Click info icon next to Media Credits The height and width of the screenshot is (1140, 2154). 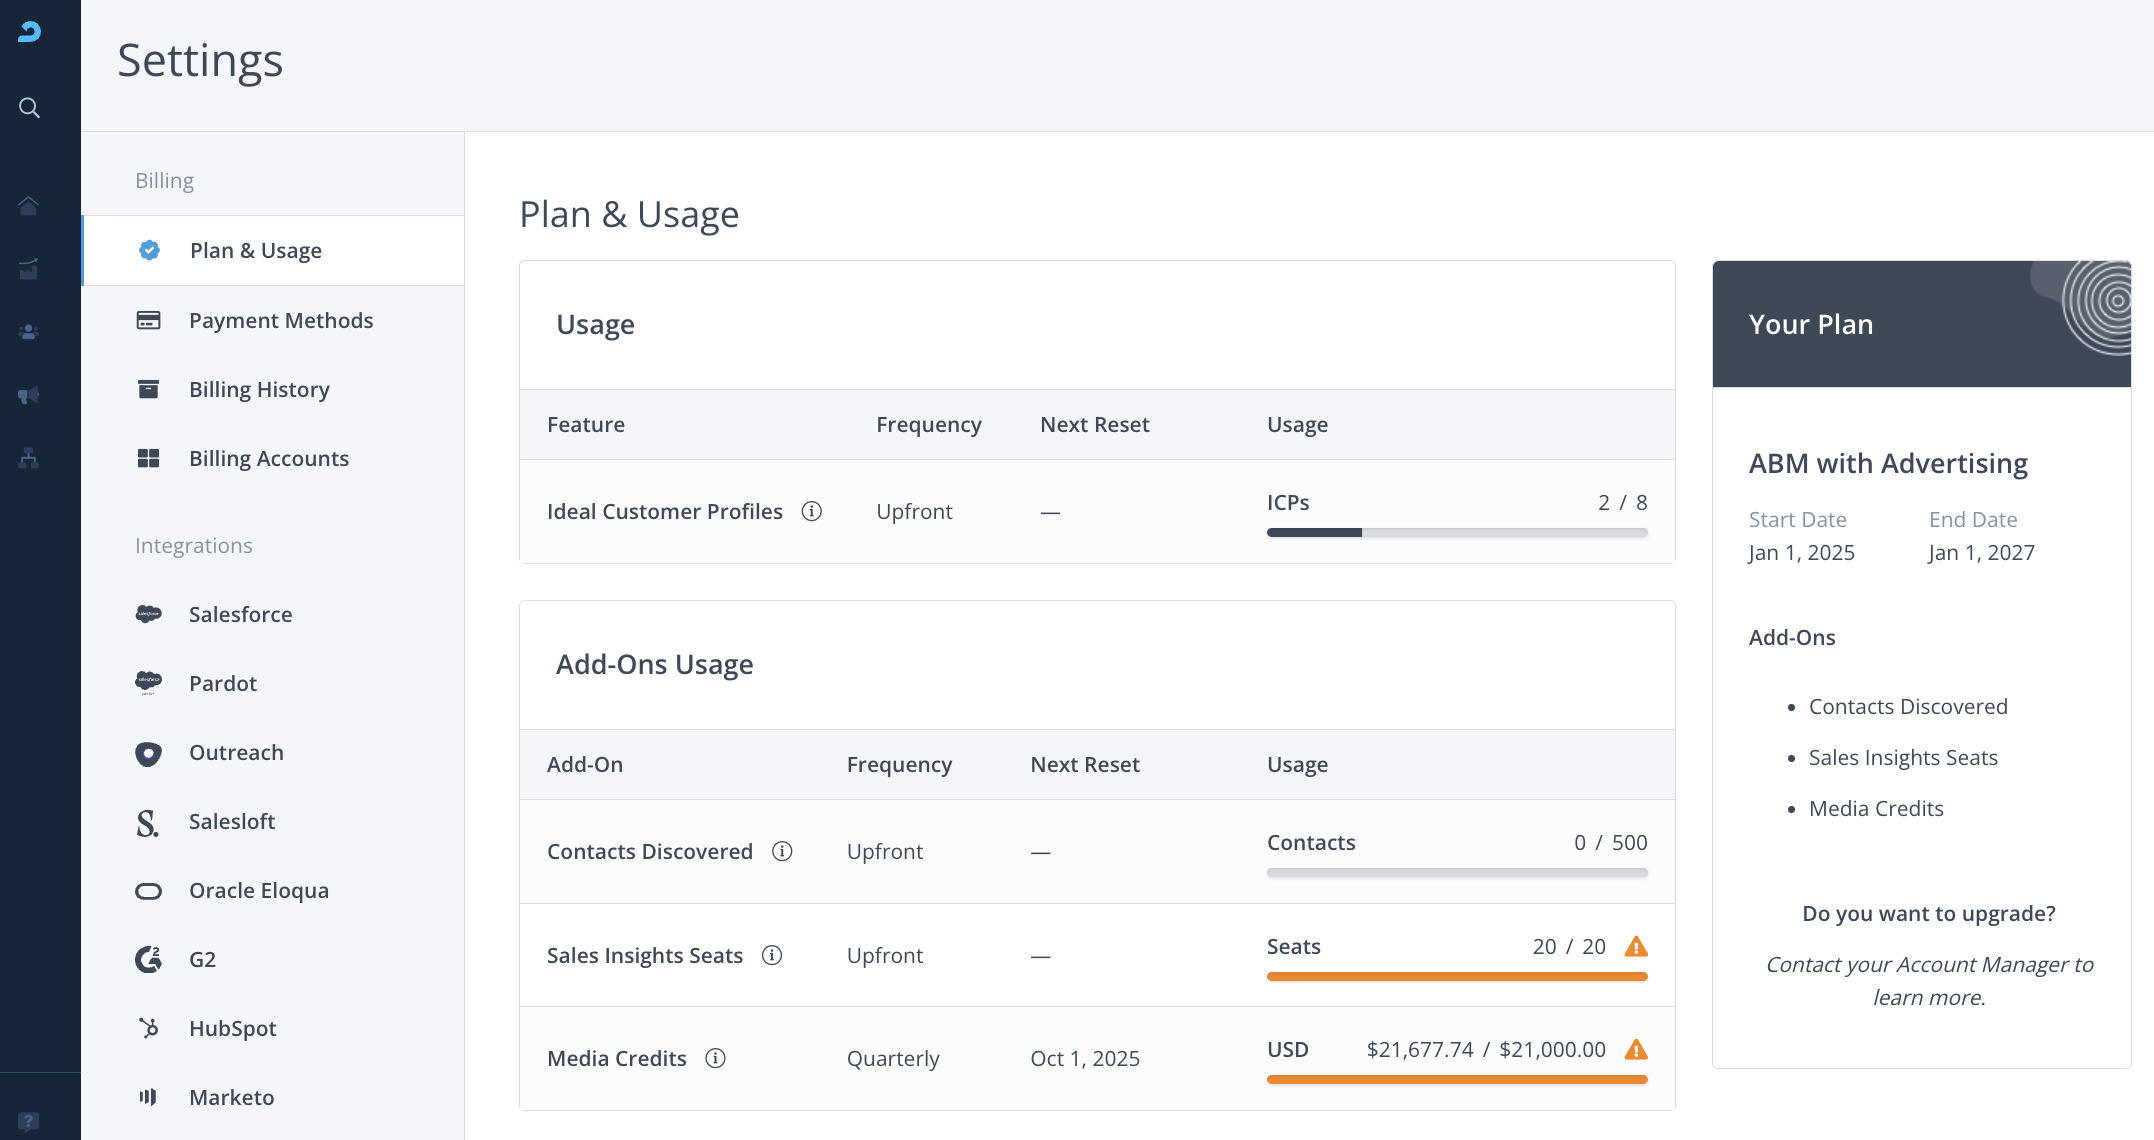coord(715,1058)
